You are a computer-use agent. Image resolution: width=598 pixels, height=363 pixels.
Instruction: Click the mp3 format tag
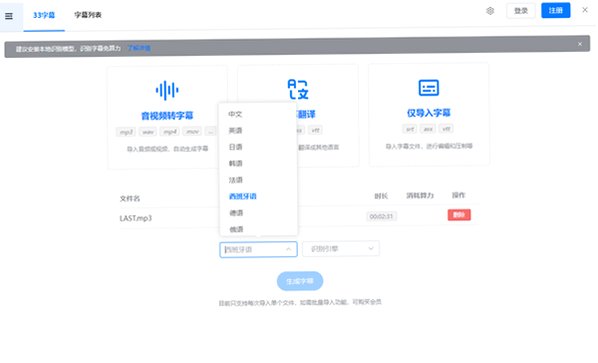(x=126, y=132)
